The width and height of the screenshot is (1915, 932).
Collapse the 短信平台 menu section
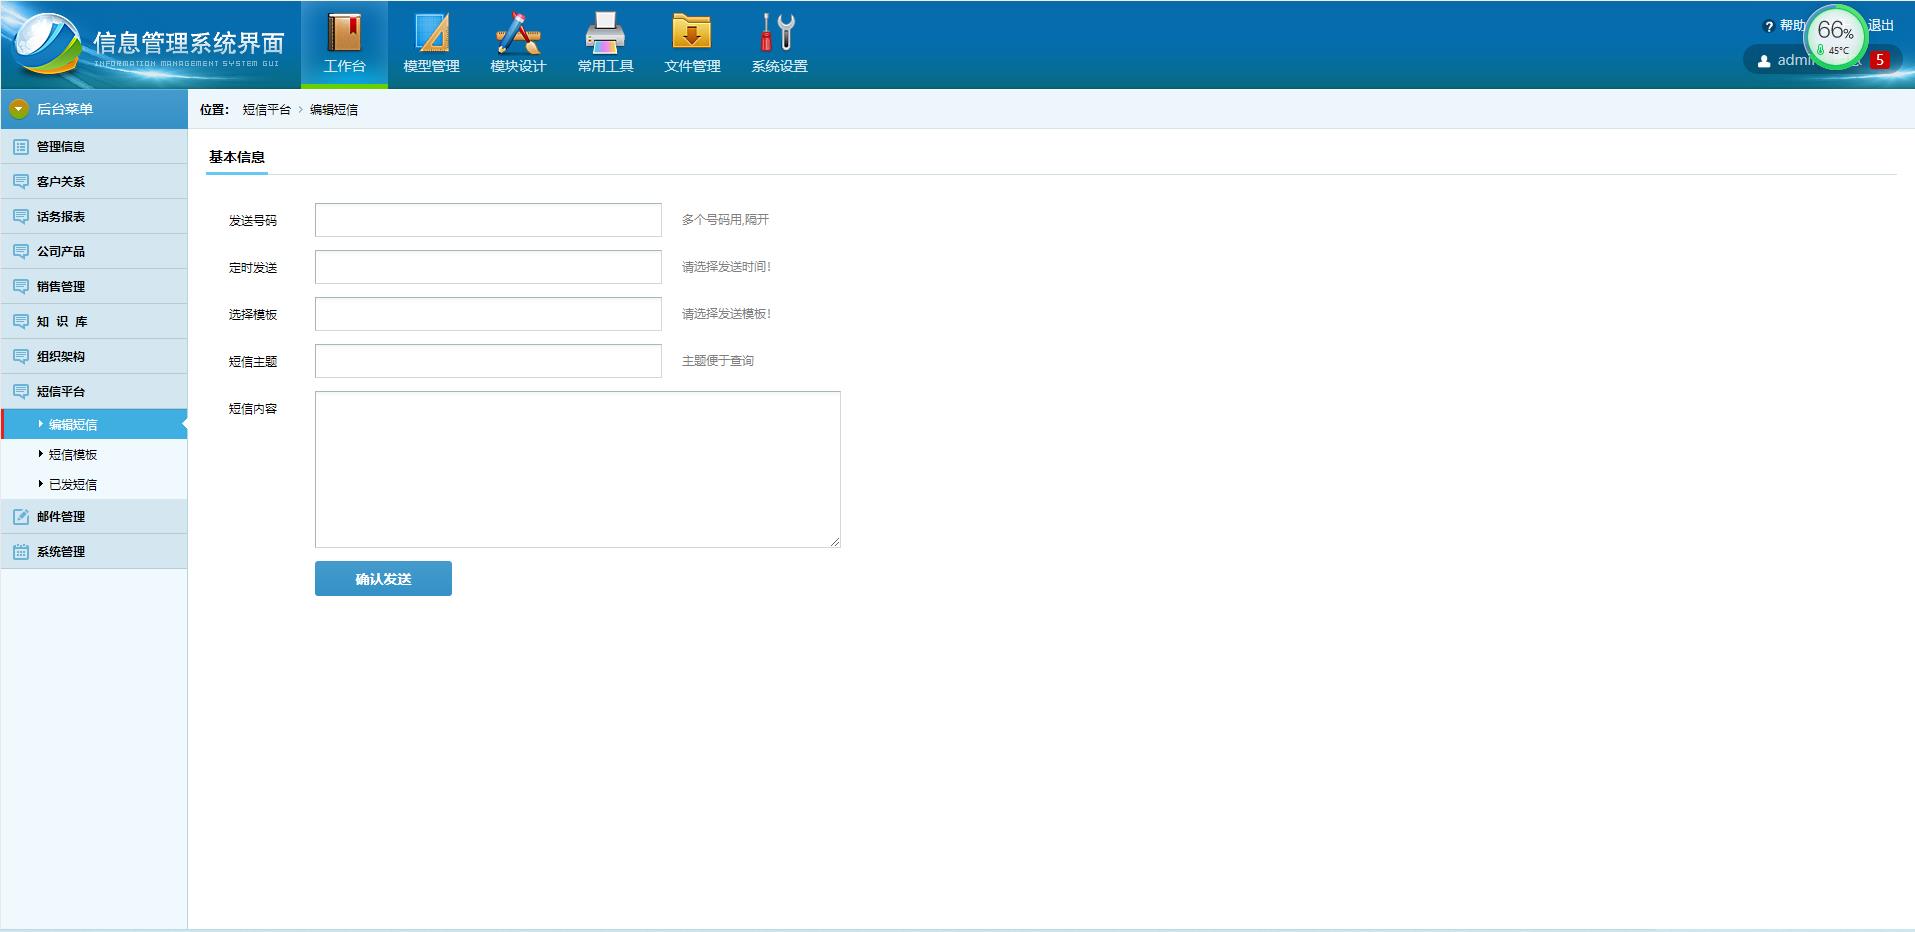tap(61, 392)
